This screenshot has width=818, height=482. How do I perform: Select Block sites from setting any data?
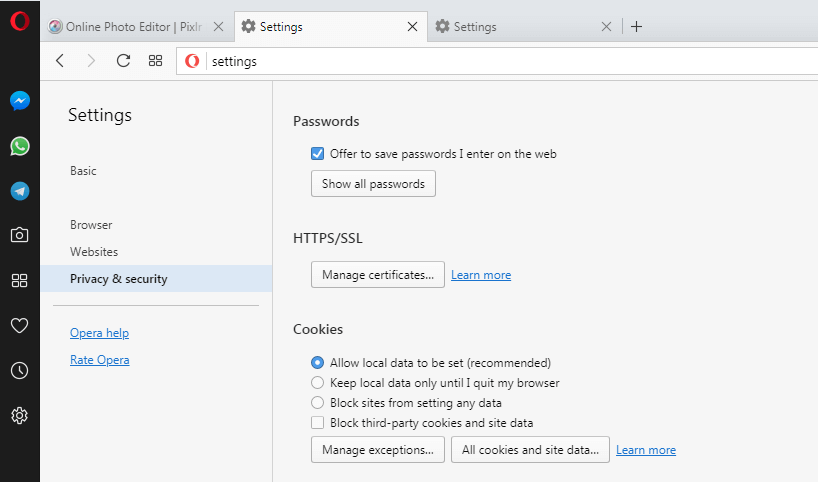tap(318, 403)
